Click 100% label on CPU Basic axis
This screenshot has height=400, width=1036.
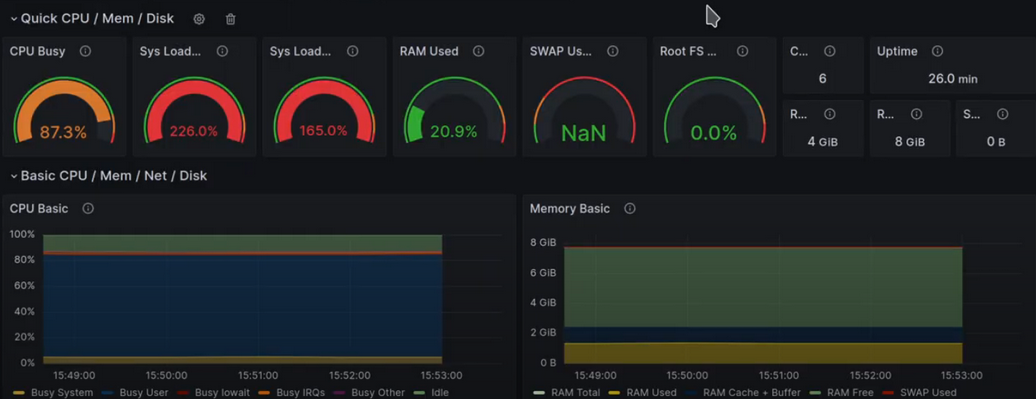[22, 234]
